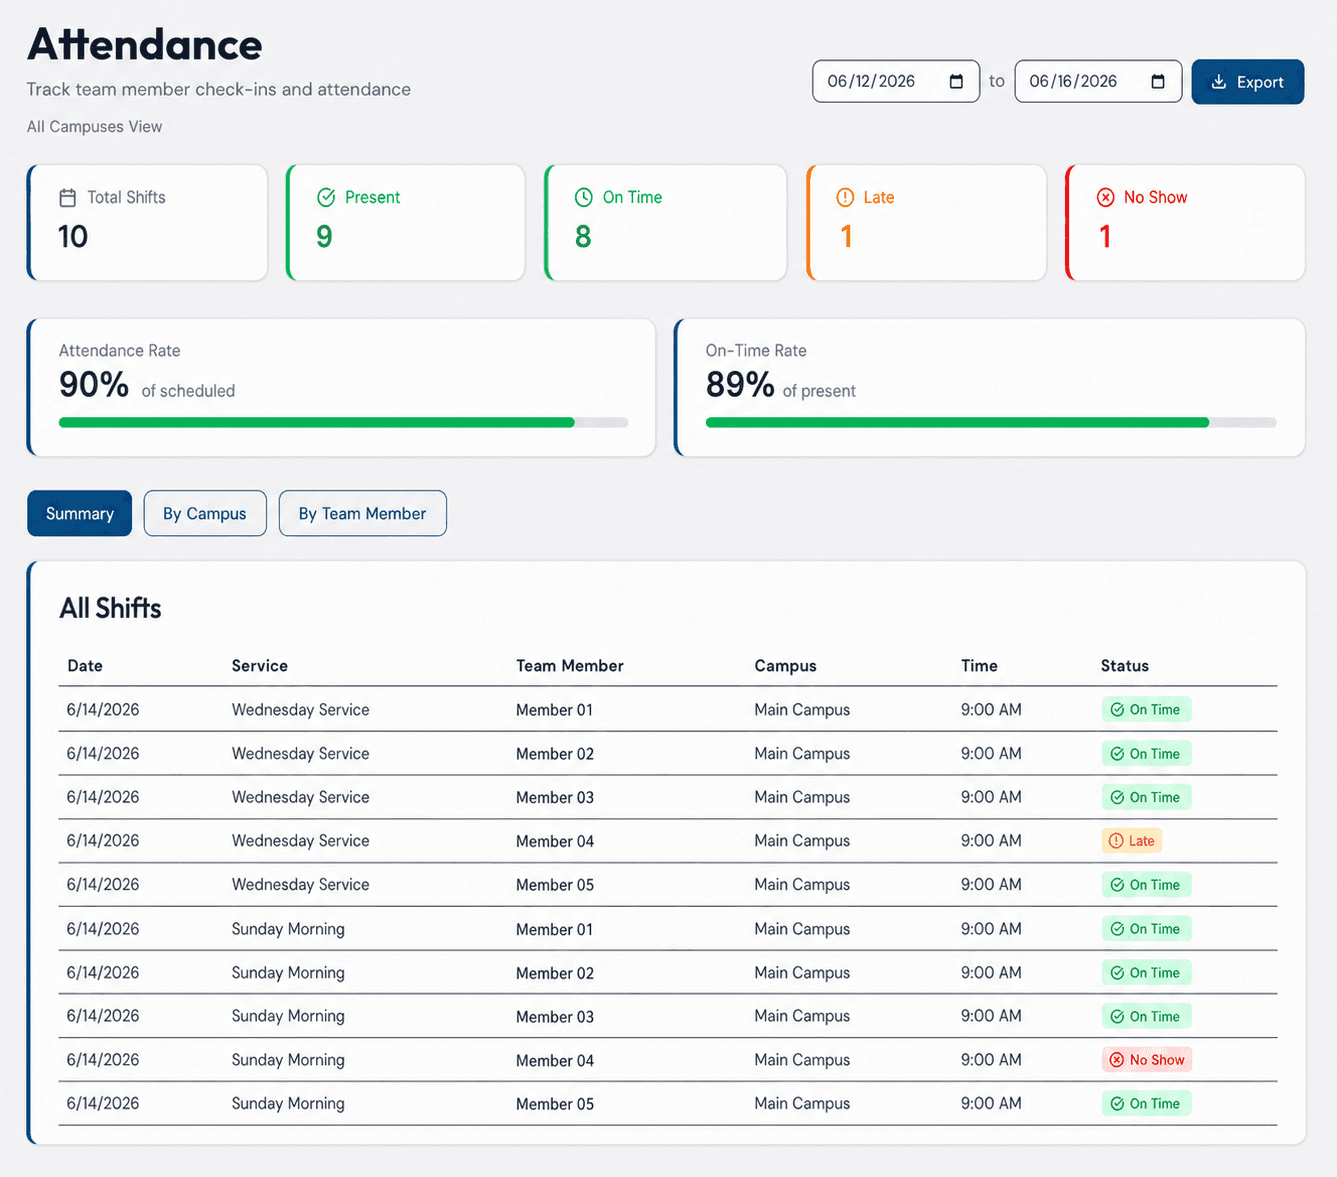Click the All Campuses View label

94,127
